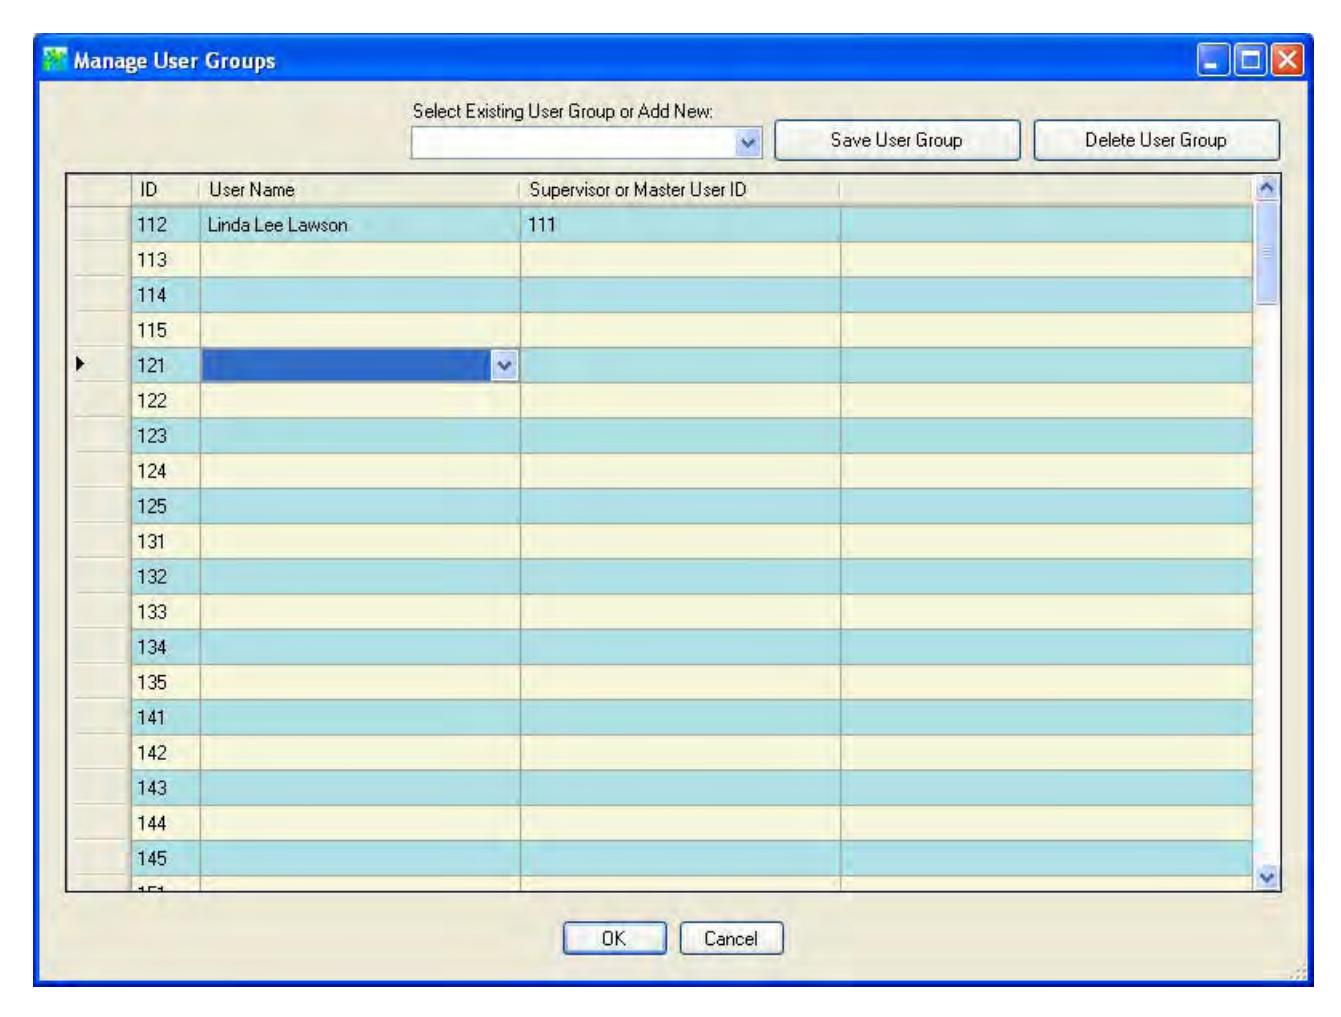Screen dimensions: 1341x1017
Task: Select the ID cell 123
Action: tap(166, 436)
